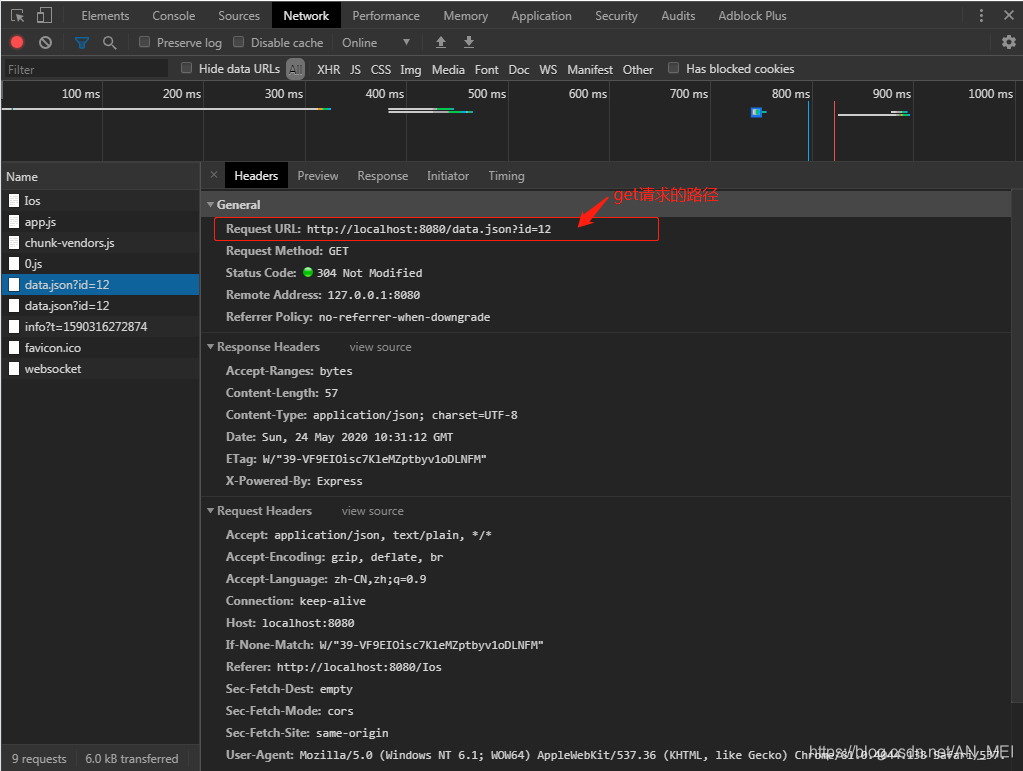Switch to the Console panel
Image resolution: width=1023 pixels, height=771 pixels.
[x=174, y=16]
